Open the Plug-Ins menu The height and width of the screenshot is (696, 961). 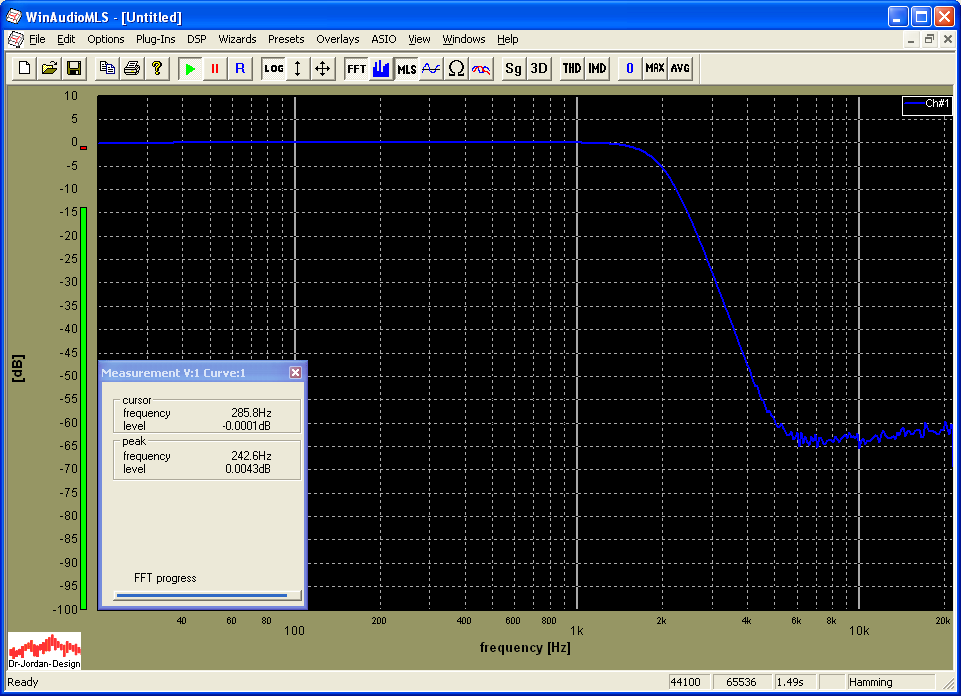coord(155,39)
